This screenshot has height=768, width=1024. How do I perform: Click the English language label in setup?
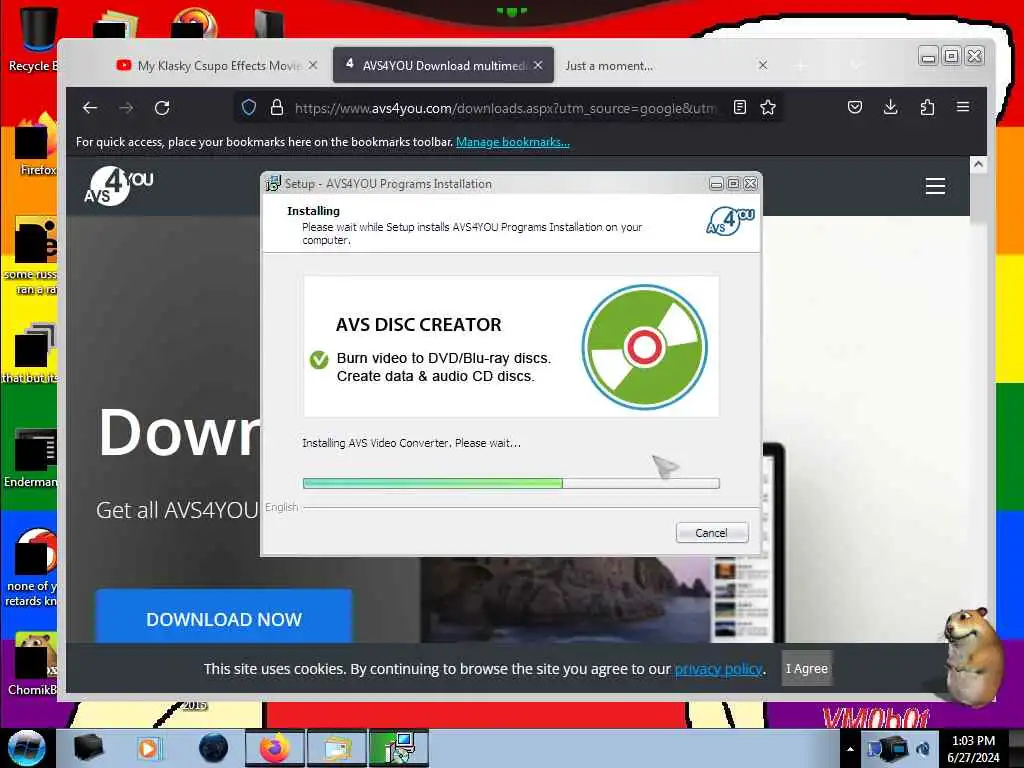[281, 507]
